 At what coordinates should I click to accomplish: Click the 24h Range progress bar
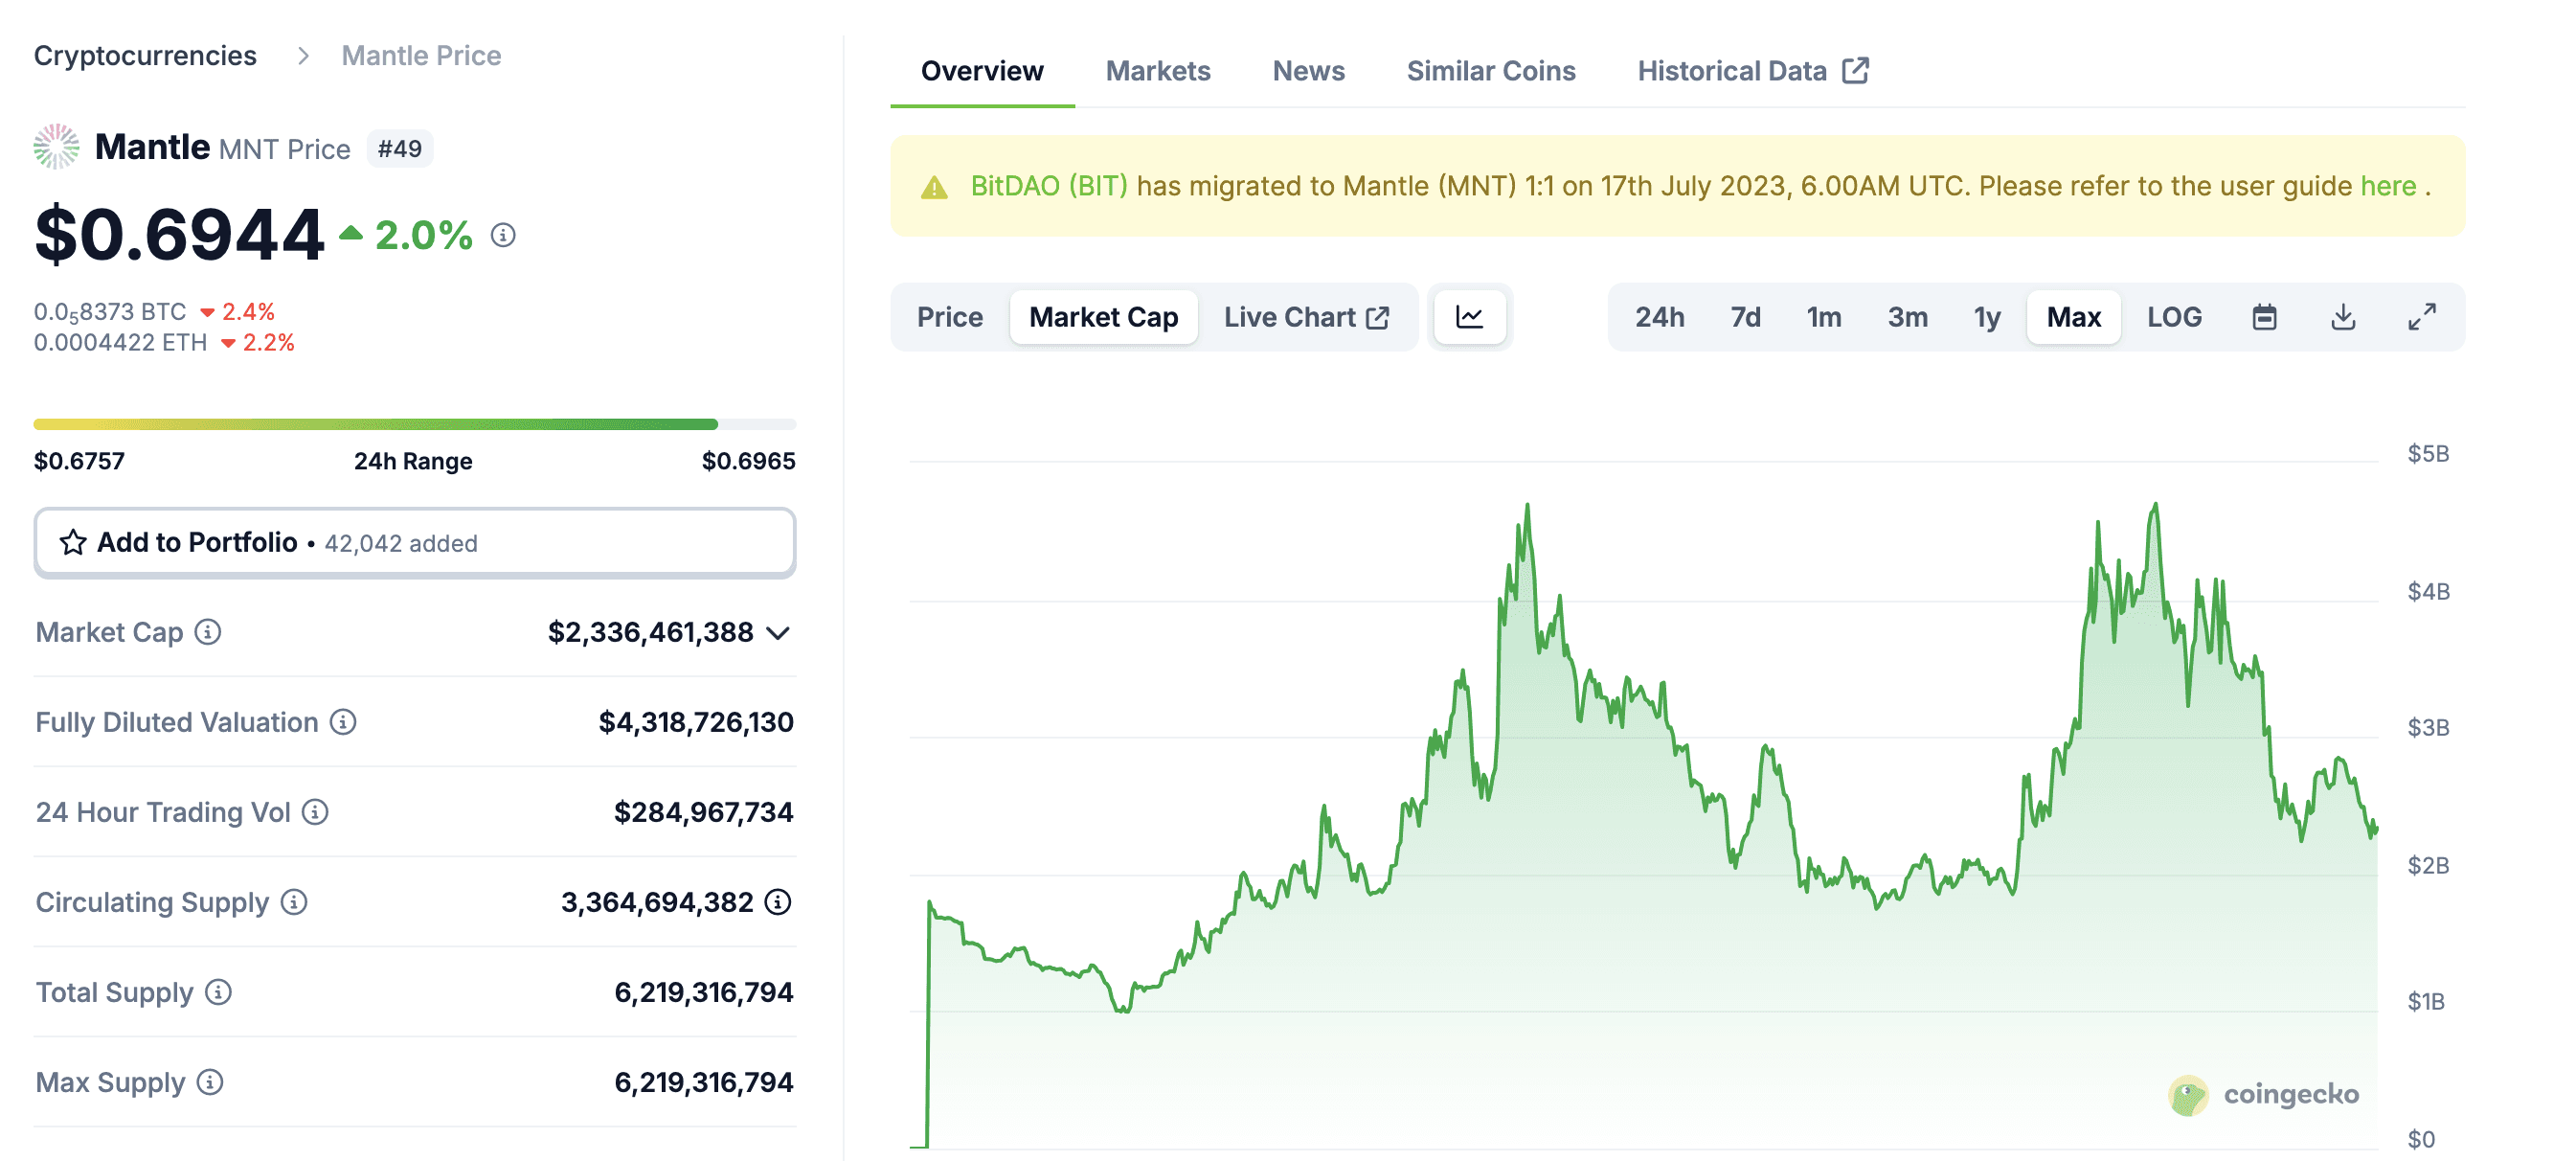pyautogui.click(x=415, y=424)
